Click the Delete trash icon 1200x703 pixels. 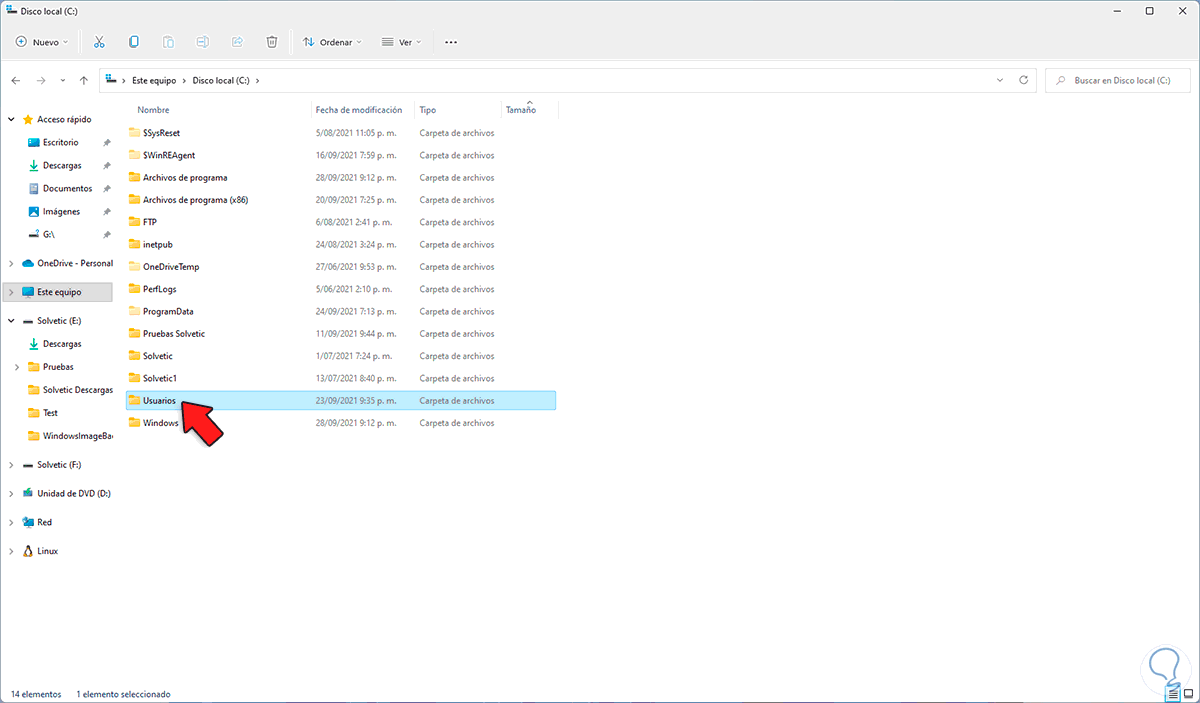(272, 42)
